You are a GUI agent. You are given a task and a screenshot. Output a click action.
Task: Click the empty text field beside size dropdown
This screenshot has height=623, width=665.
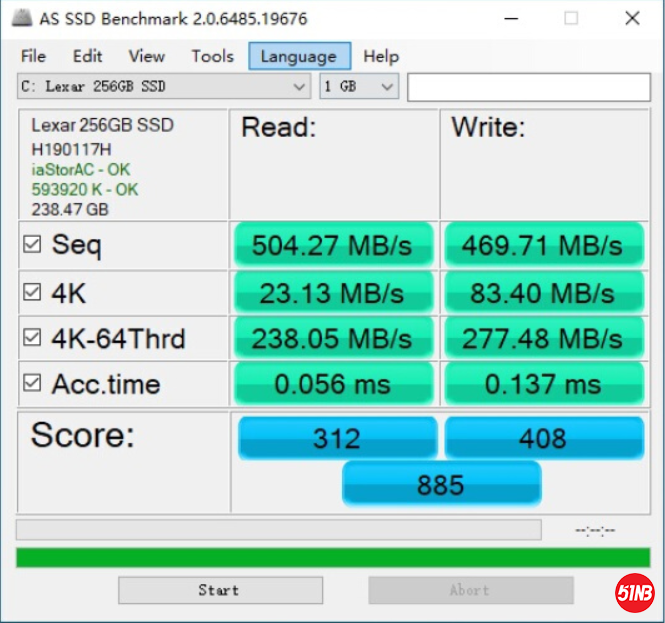pyautogui.click(x=528, y=87)
